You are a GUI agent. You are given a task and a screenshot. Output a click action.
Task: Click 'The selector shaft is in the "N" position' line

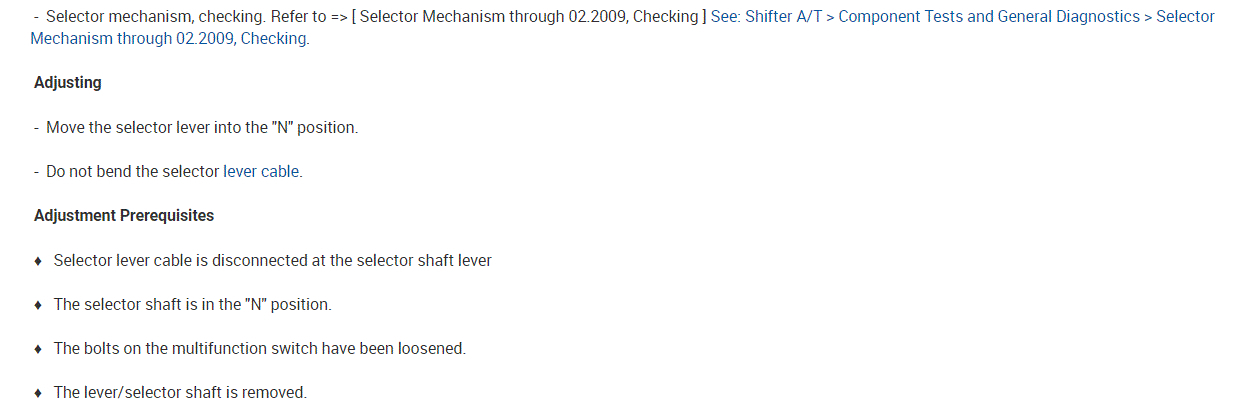pyautogui.click(x=192, y=304)
